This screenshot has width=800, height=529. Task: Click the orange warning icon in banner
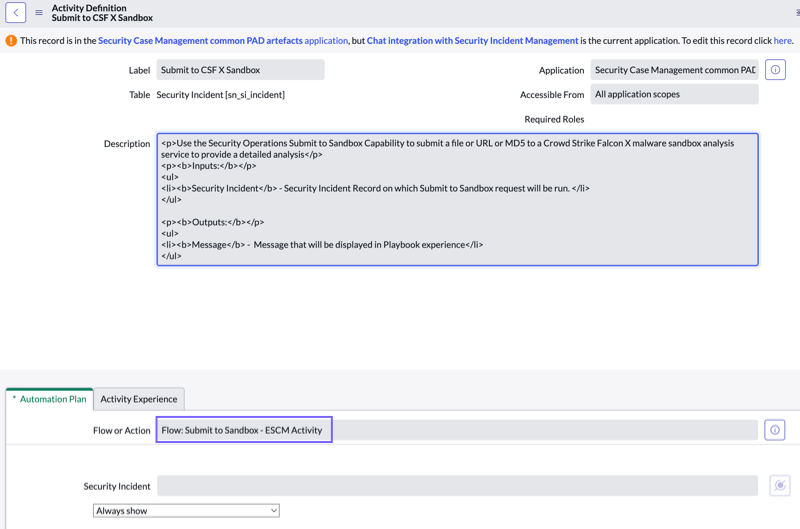pos(11,41)
